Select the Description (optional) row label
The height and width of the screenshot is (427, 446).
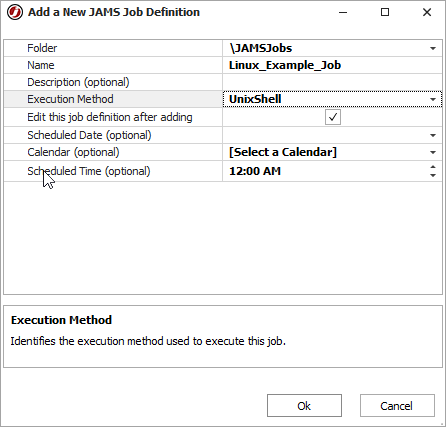pyautogui.click(x=78, y=82)
